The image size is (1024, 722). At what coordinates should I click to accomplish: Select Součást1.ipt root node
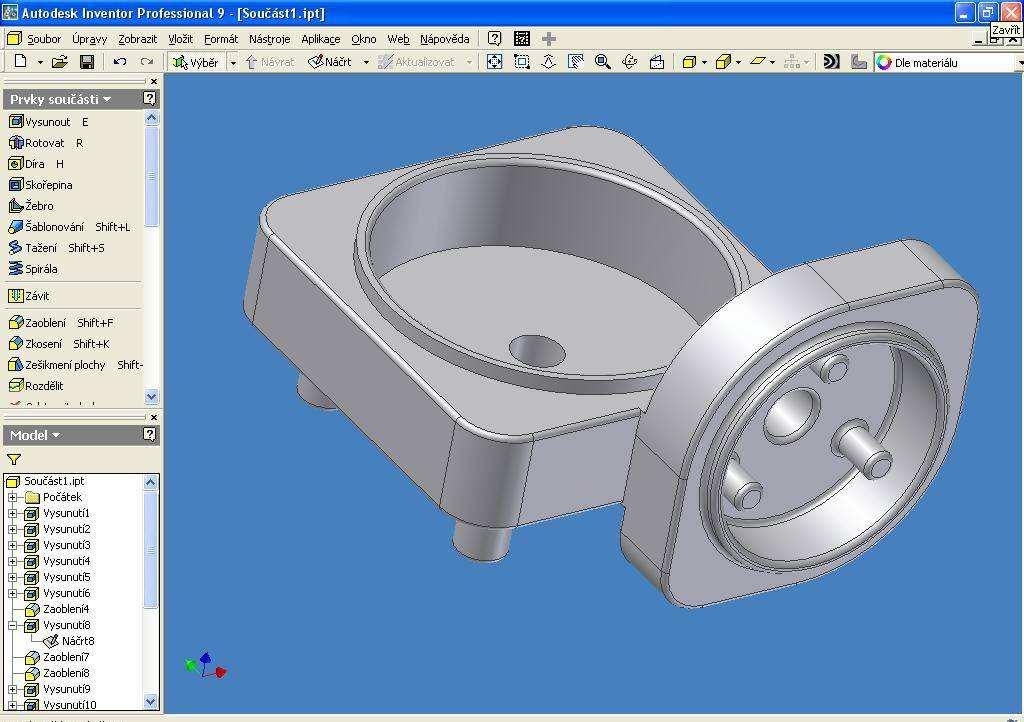click(45, 481)
